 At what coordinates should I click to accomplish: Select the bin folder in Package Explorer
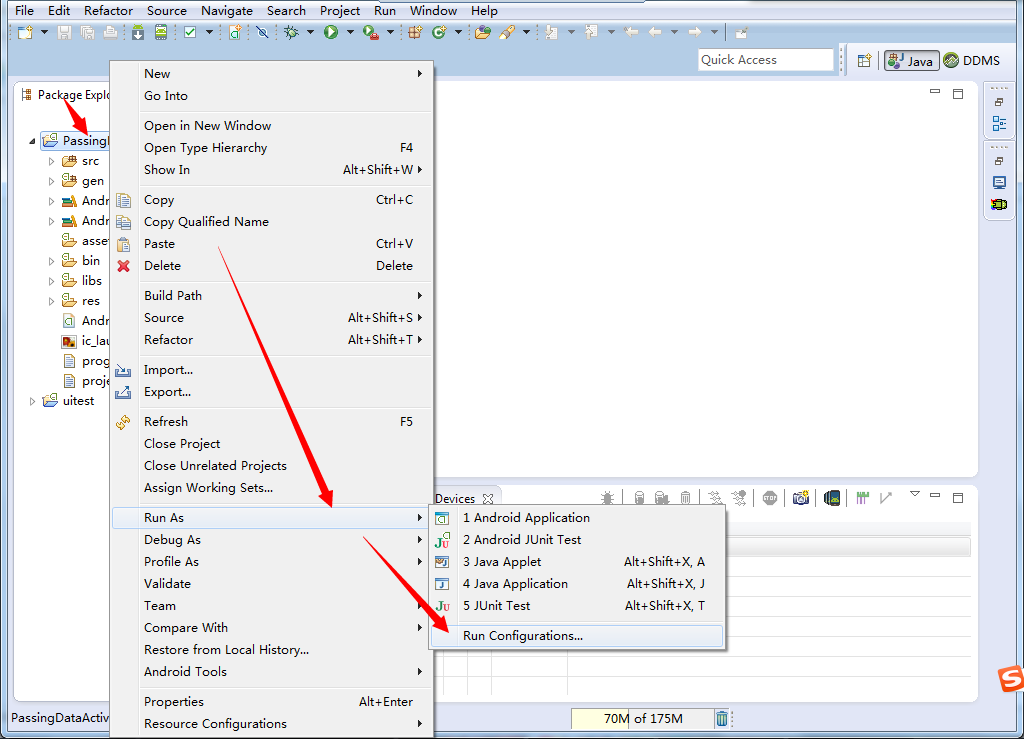[x=82, y=260]
